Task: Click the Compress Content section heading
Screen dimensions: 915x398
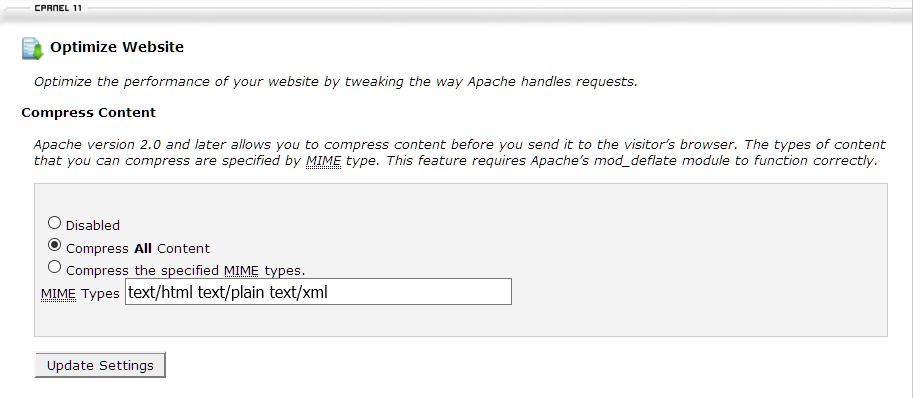Action: (x=89, y=113)
